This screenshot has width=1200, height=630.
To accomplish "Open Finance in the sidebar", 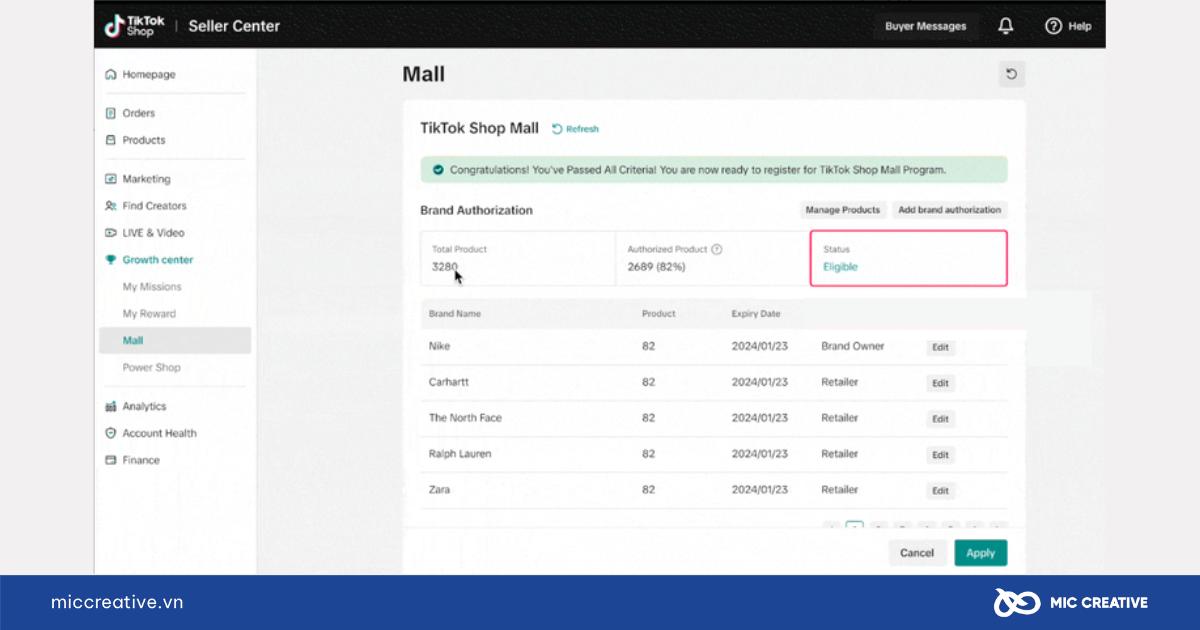I will coord(141,460).
